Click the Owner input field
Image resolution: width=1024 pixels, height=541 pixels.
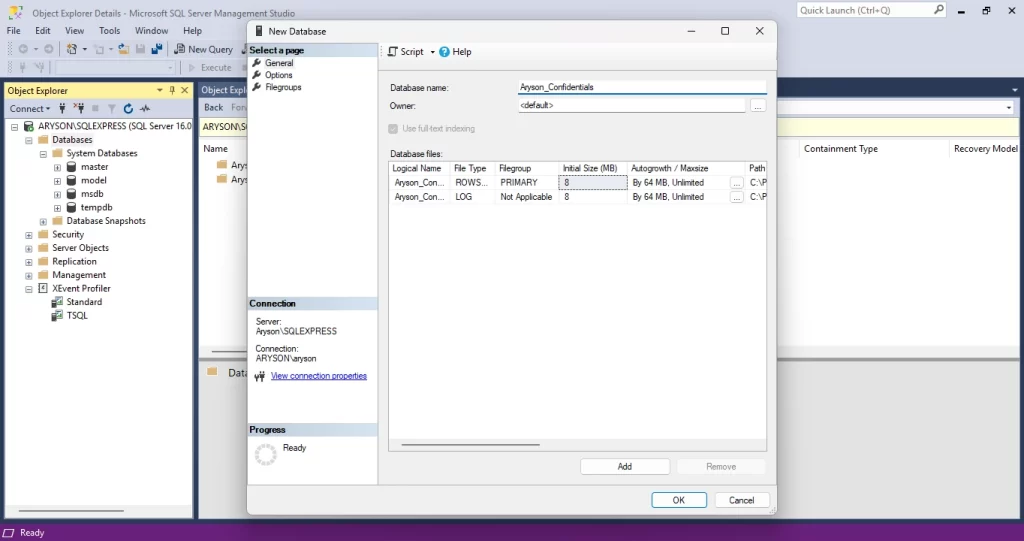click(632, 105)
